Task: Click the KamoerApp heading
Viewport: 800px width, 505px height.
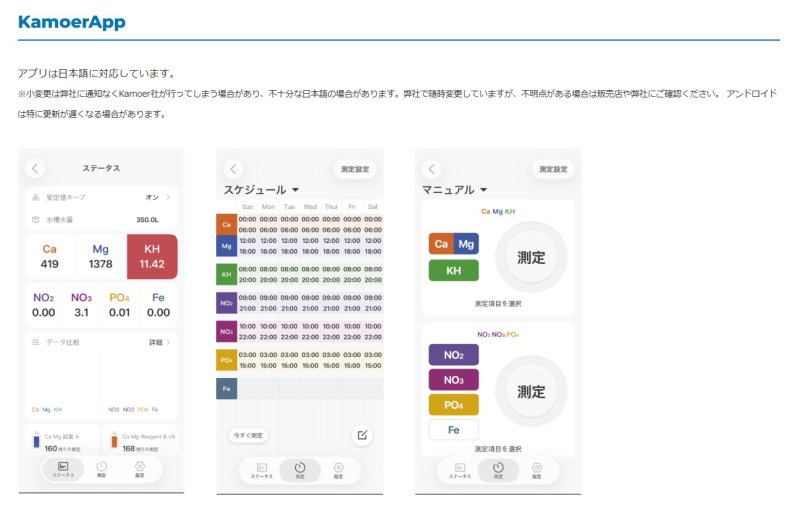Action: tap(72, 22)
